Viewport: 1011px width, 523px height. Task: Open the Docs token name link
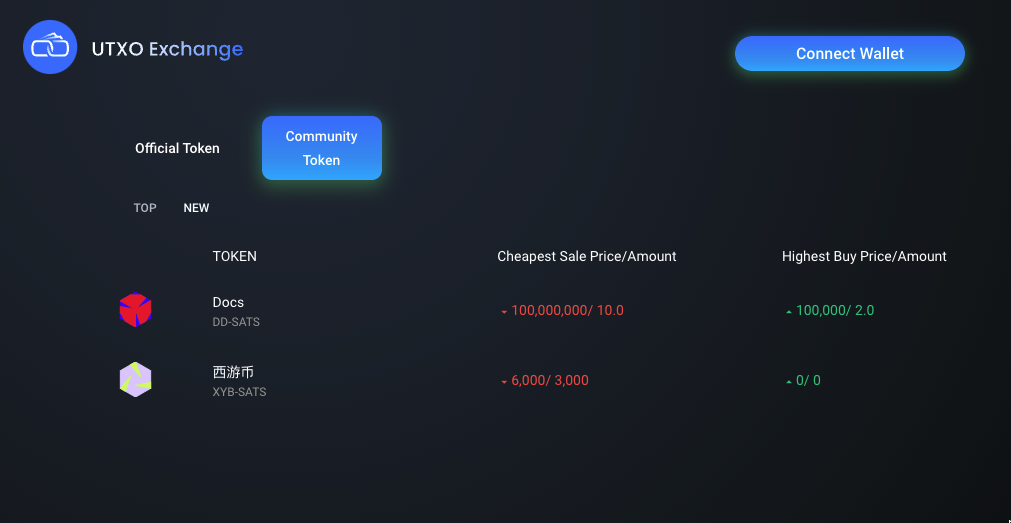(228, 302)
